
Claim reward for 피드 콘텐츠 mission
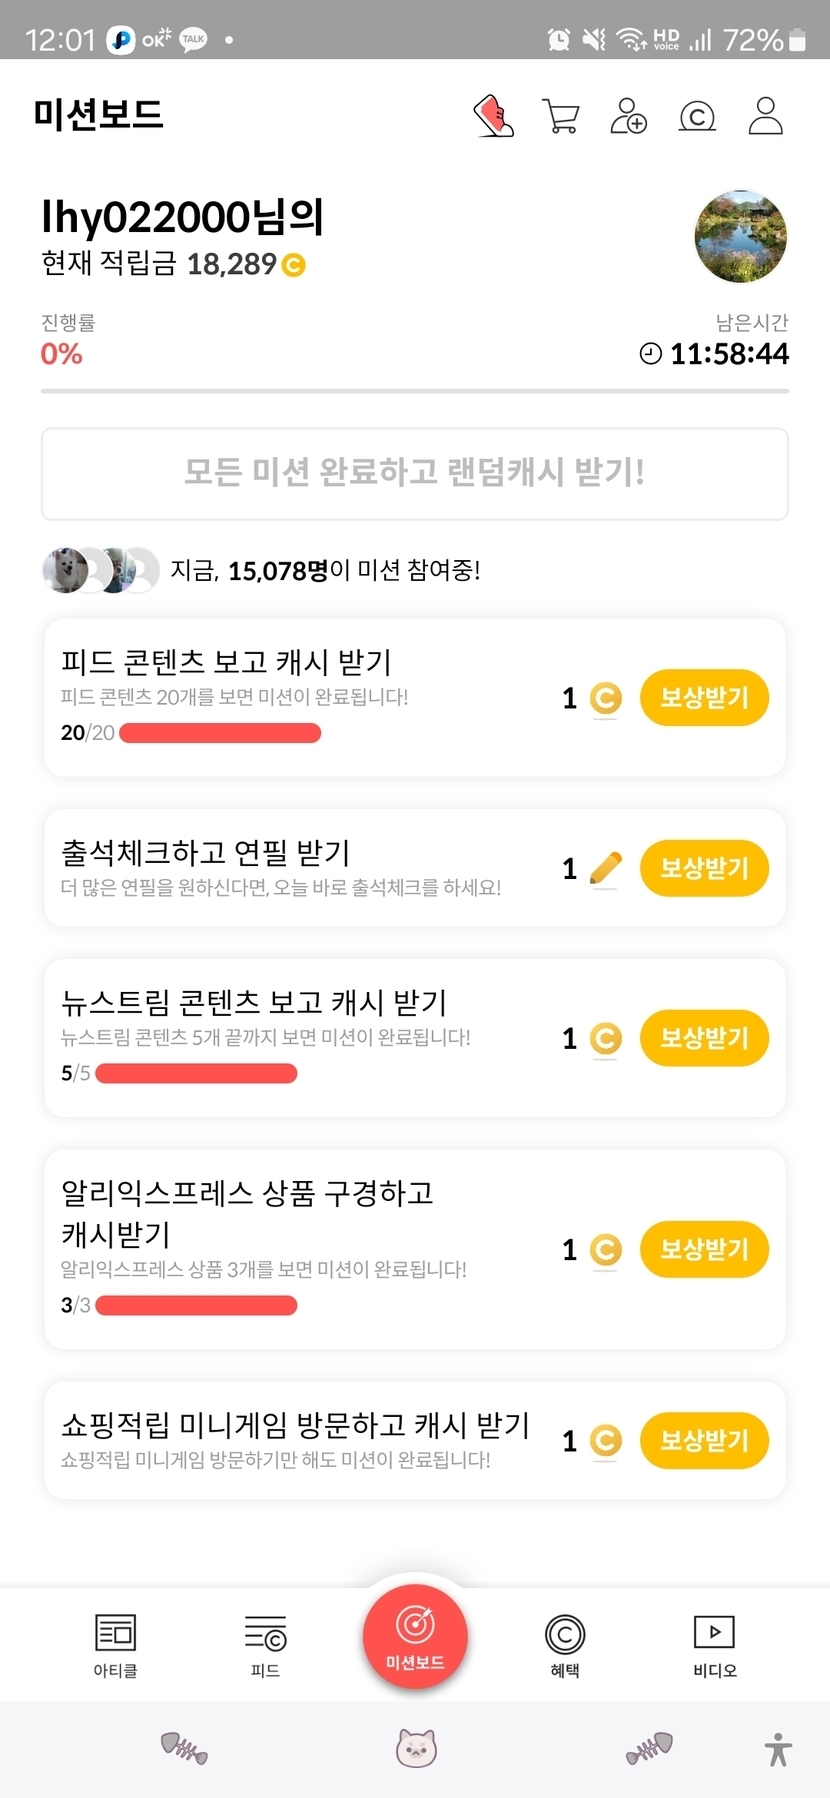coord(704,698)
